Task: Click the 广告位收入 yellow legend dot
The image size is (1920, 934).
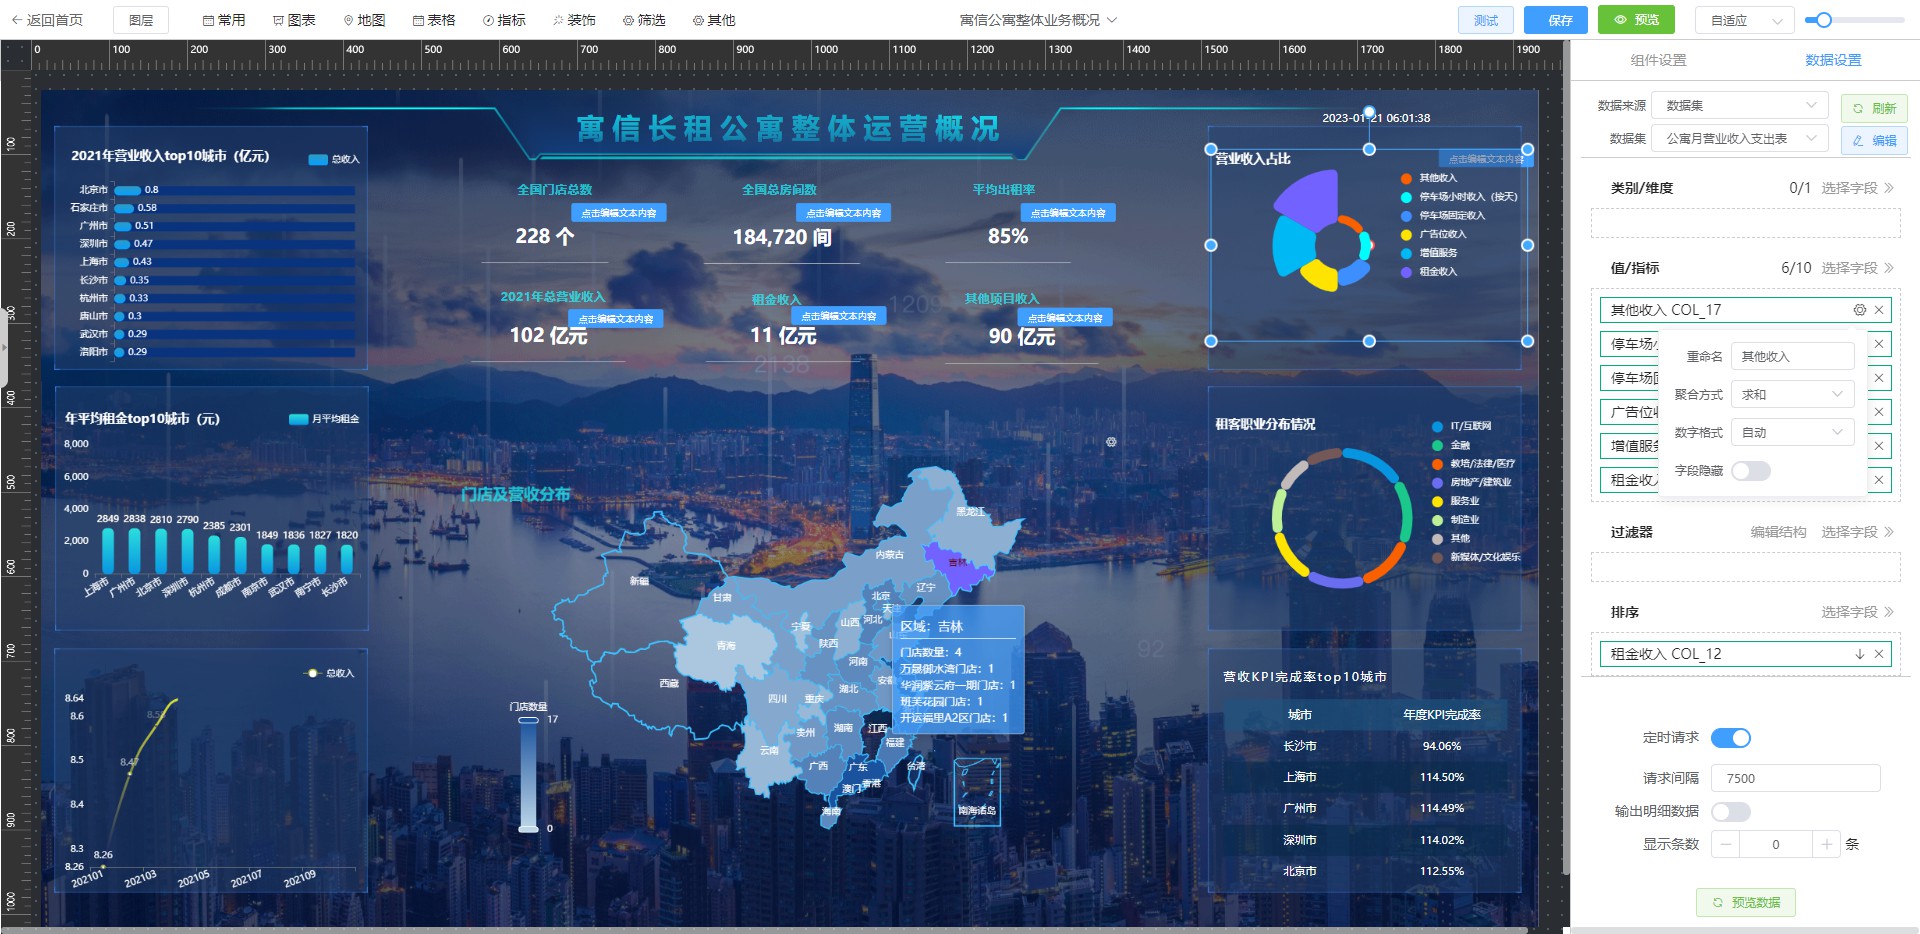Action: click(1406, 234)
